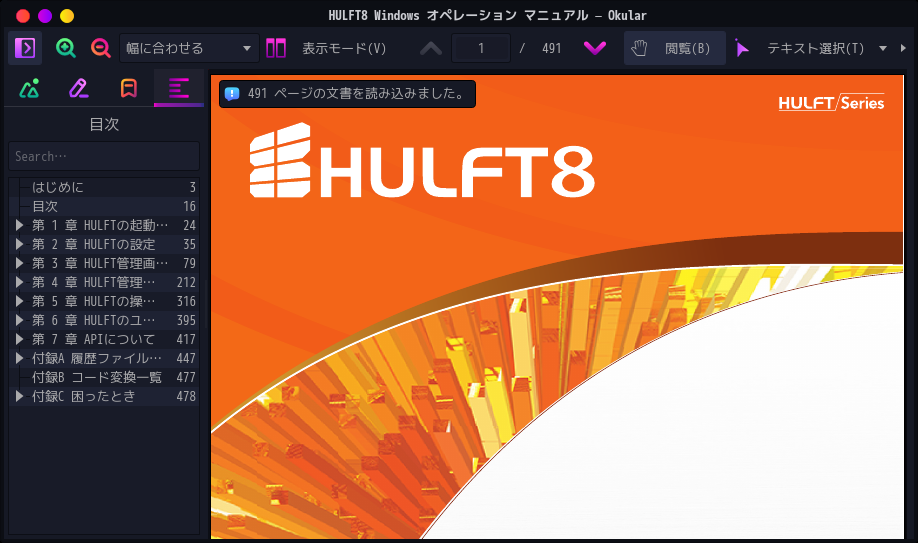Open the 目次 entry at page 16
Image resolution: width=918 pixels, height=543 pixels.
(x=104, y=206)
